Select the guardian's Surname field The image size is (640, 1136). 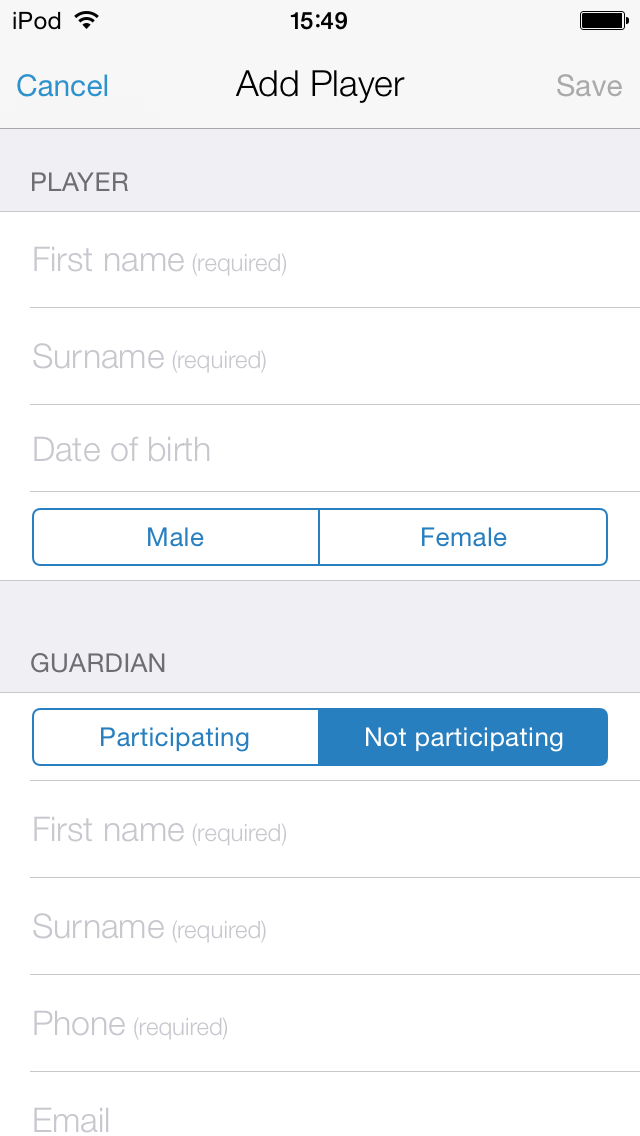(320, 927)
